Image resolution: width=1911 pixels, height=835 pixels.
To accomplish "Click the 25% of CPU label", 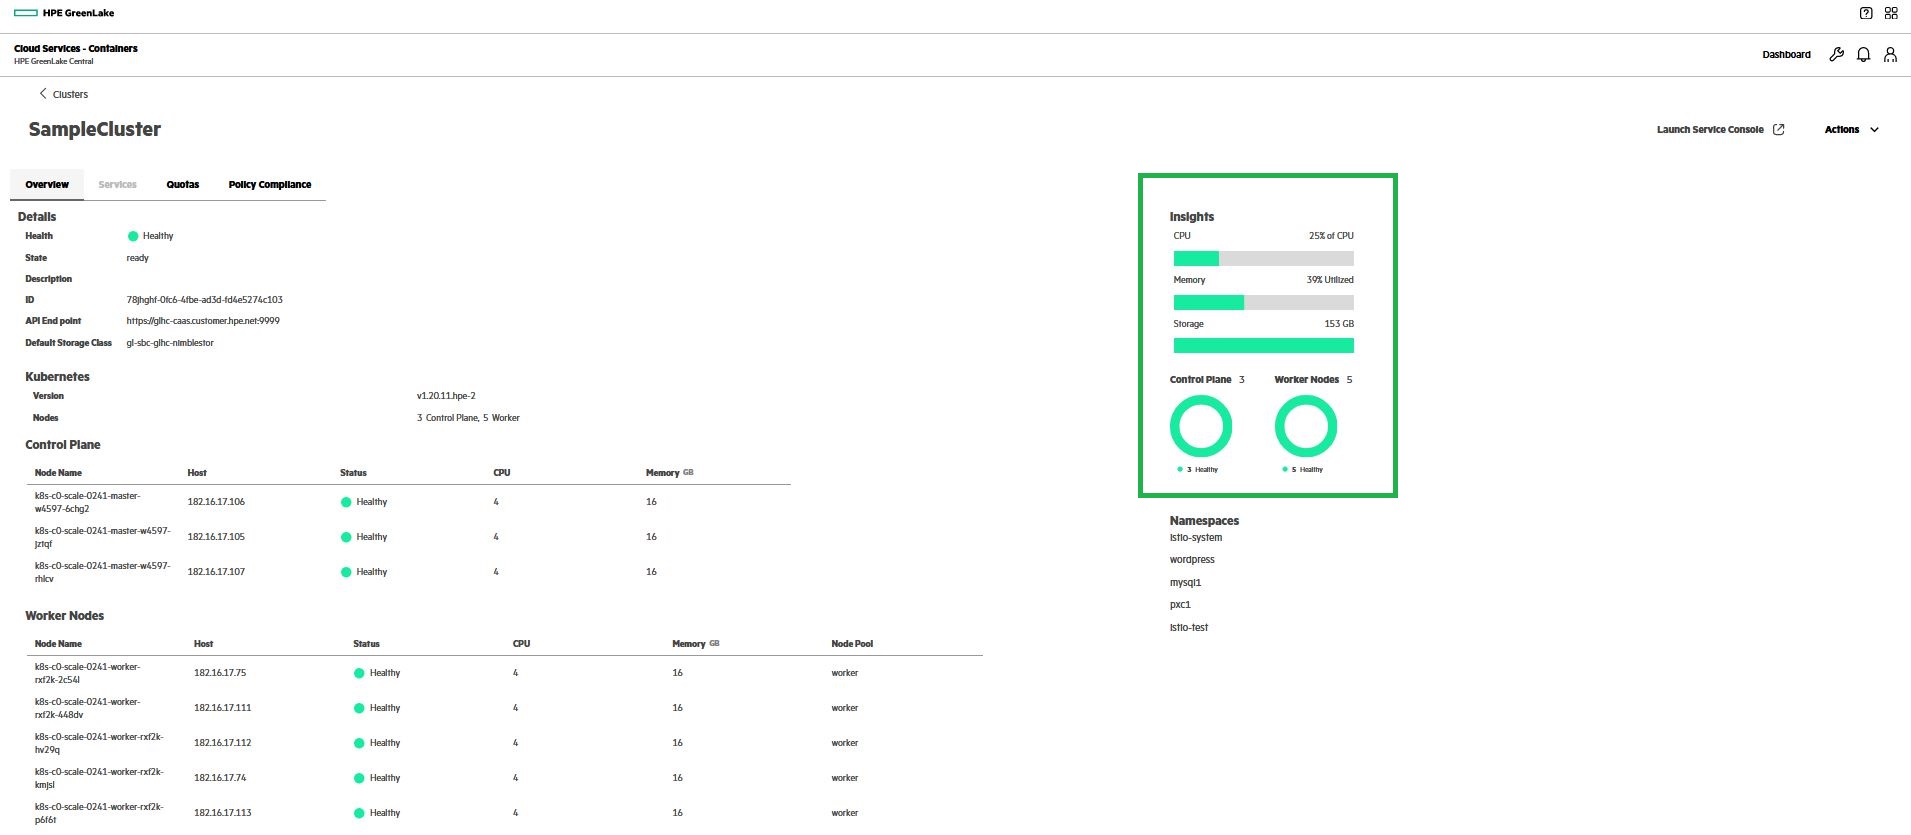I will (1331, 236).
